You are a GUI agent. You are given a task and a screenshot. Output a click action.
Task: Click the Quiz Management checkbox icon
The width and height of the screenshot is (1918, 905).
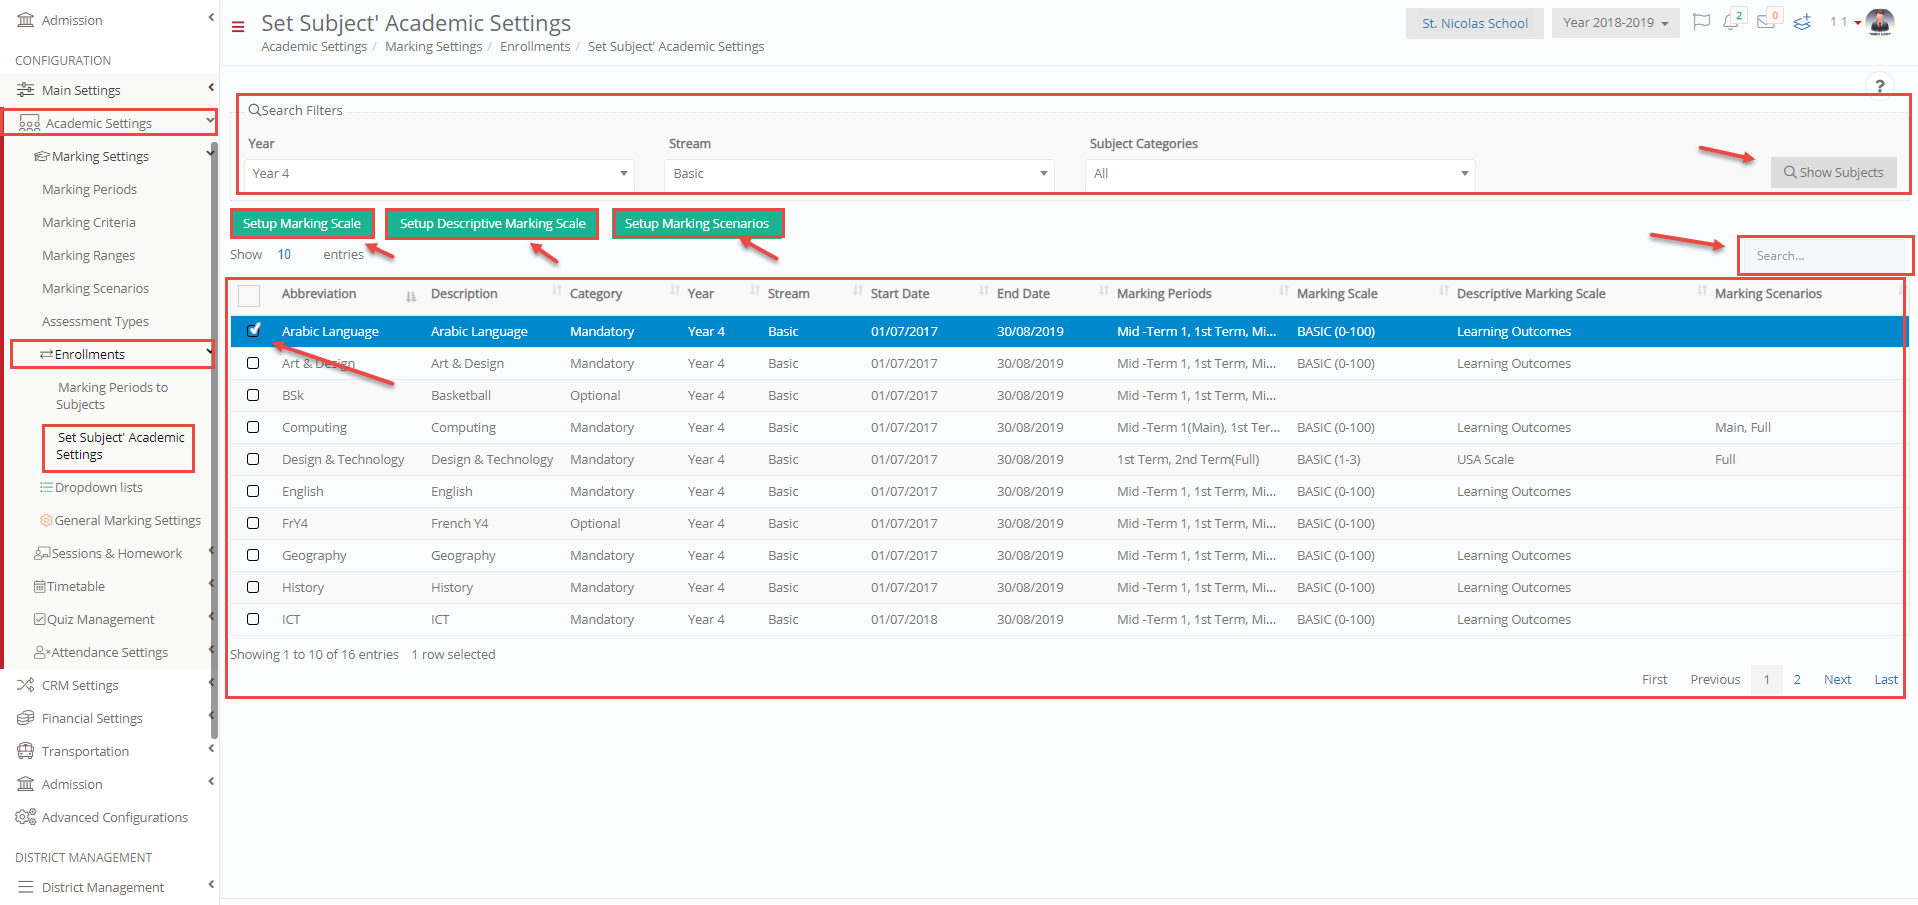40,619
